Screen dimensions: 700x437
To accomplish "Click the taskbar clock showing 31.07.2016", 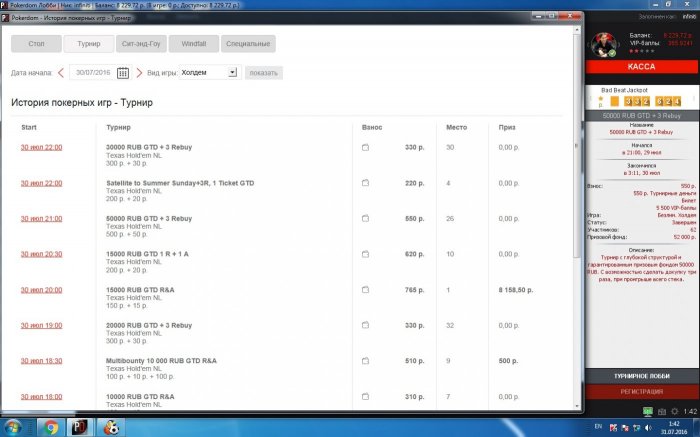I will (x=674, y=428).
